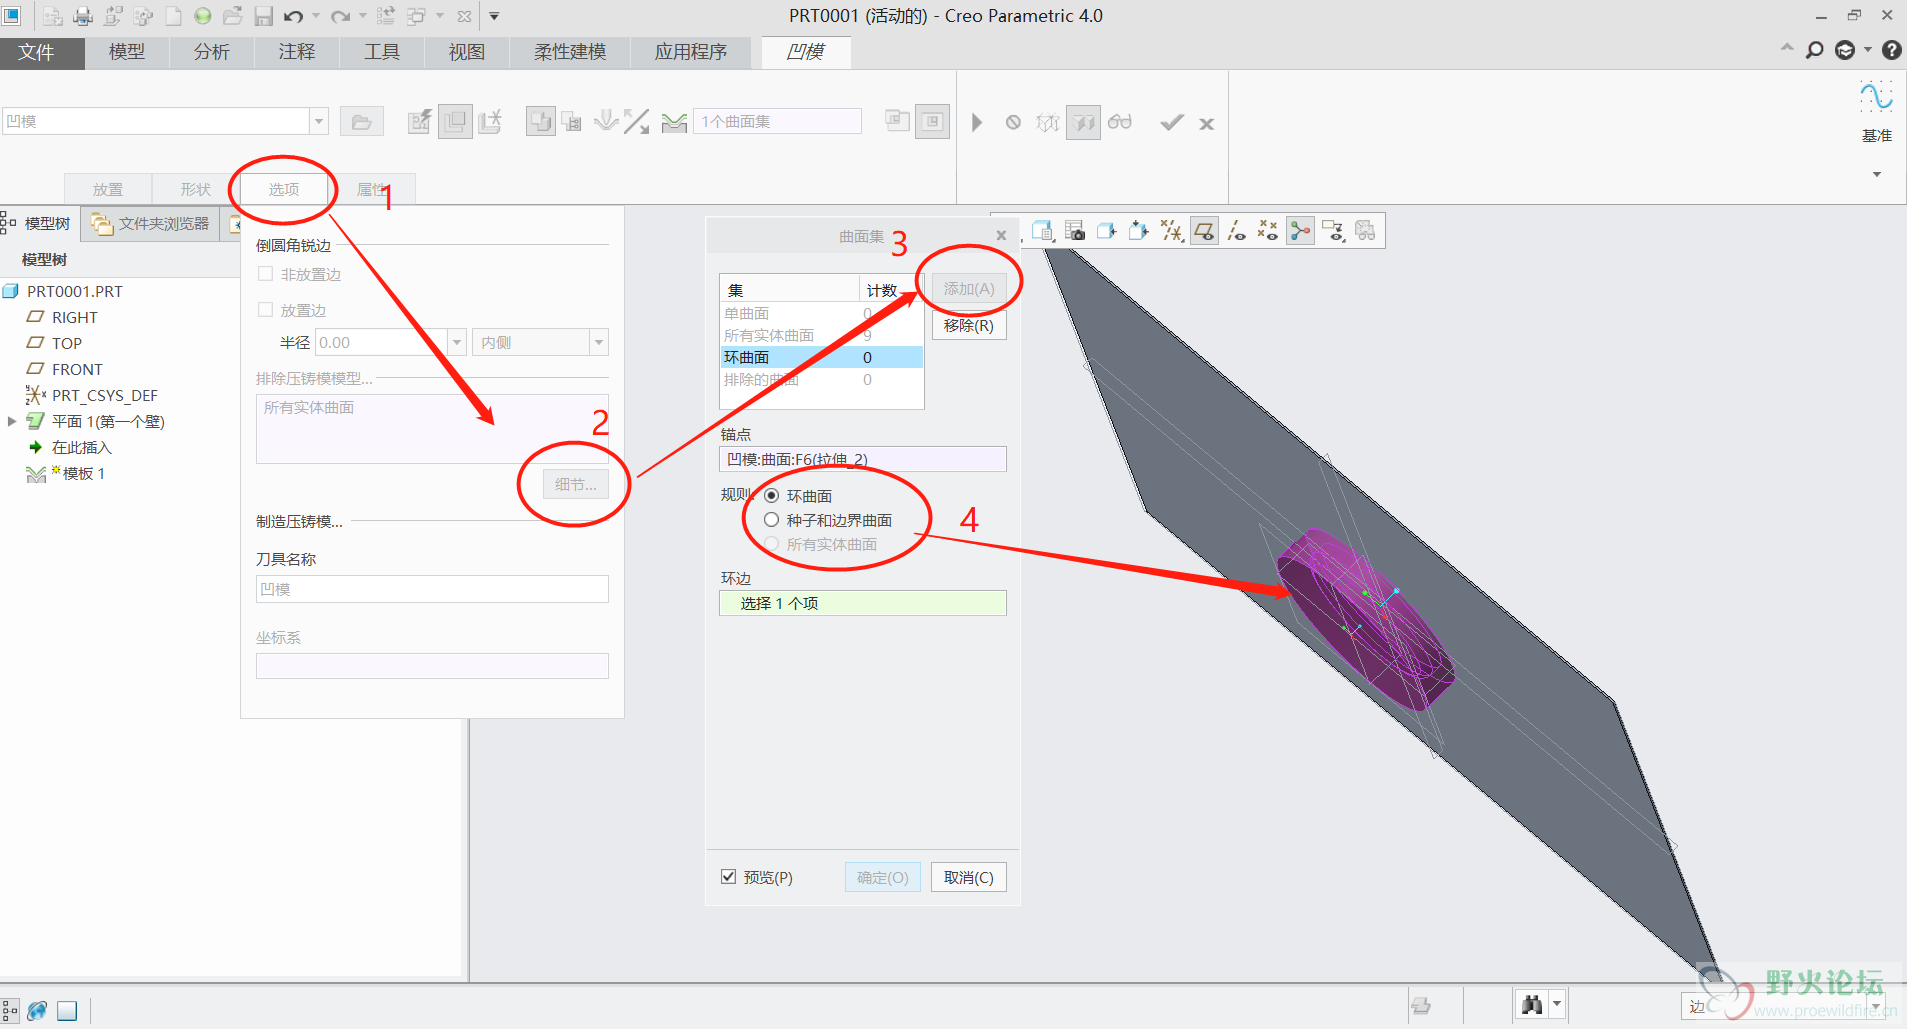The image size is (1907, 1029).
Task: Click the flip direction arrows icon in ribbon
Action: [636, 122]
